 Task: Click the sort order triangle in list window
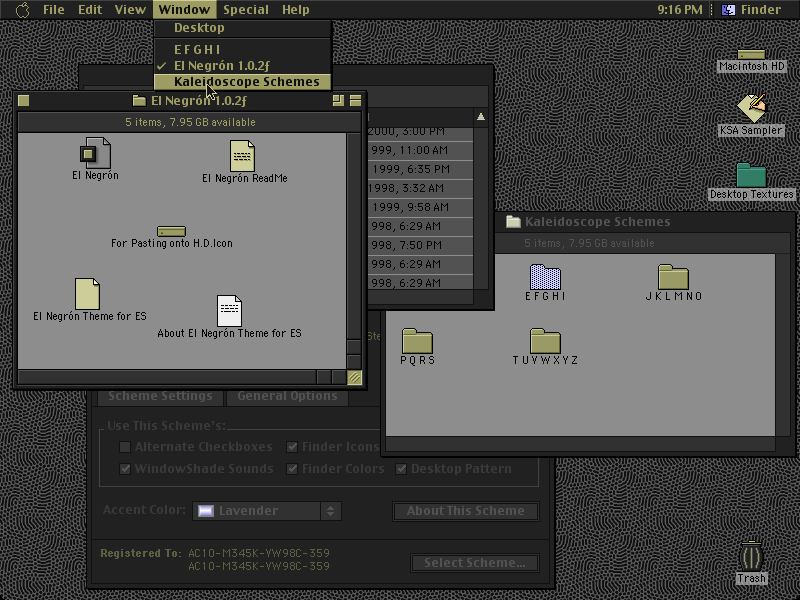(481, 117)
